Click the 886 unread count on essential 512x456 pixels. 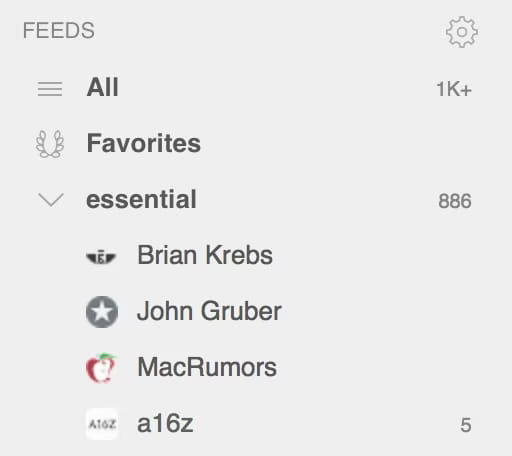455,201
